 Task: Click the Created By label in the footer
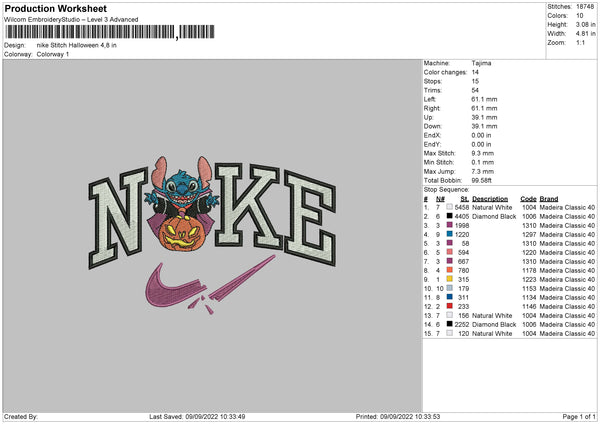point(21,416)
